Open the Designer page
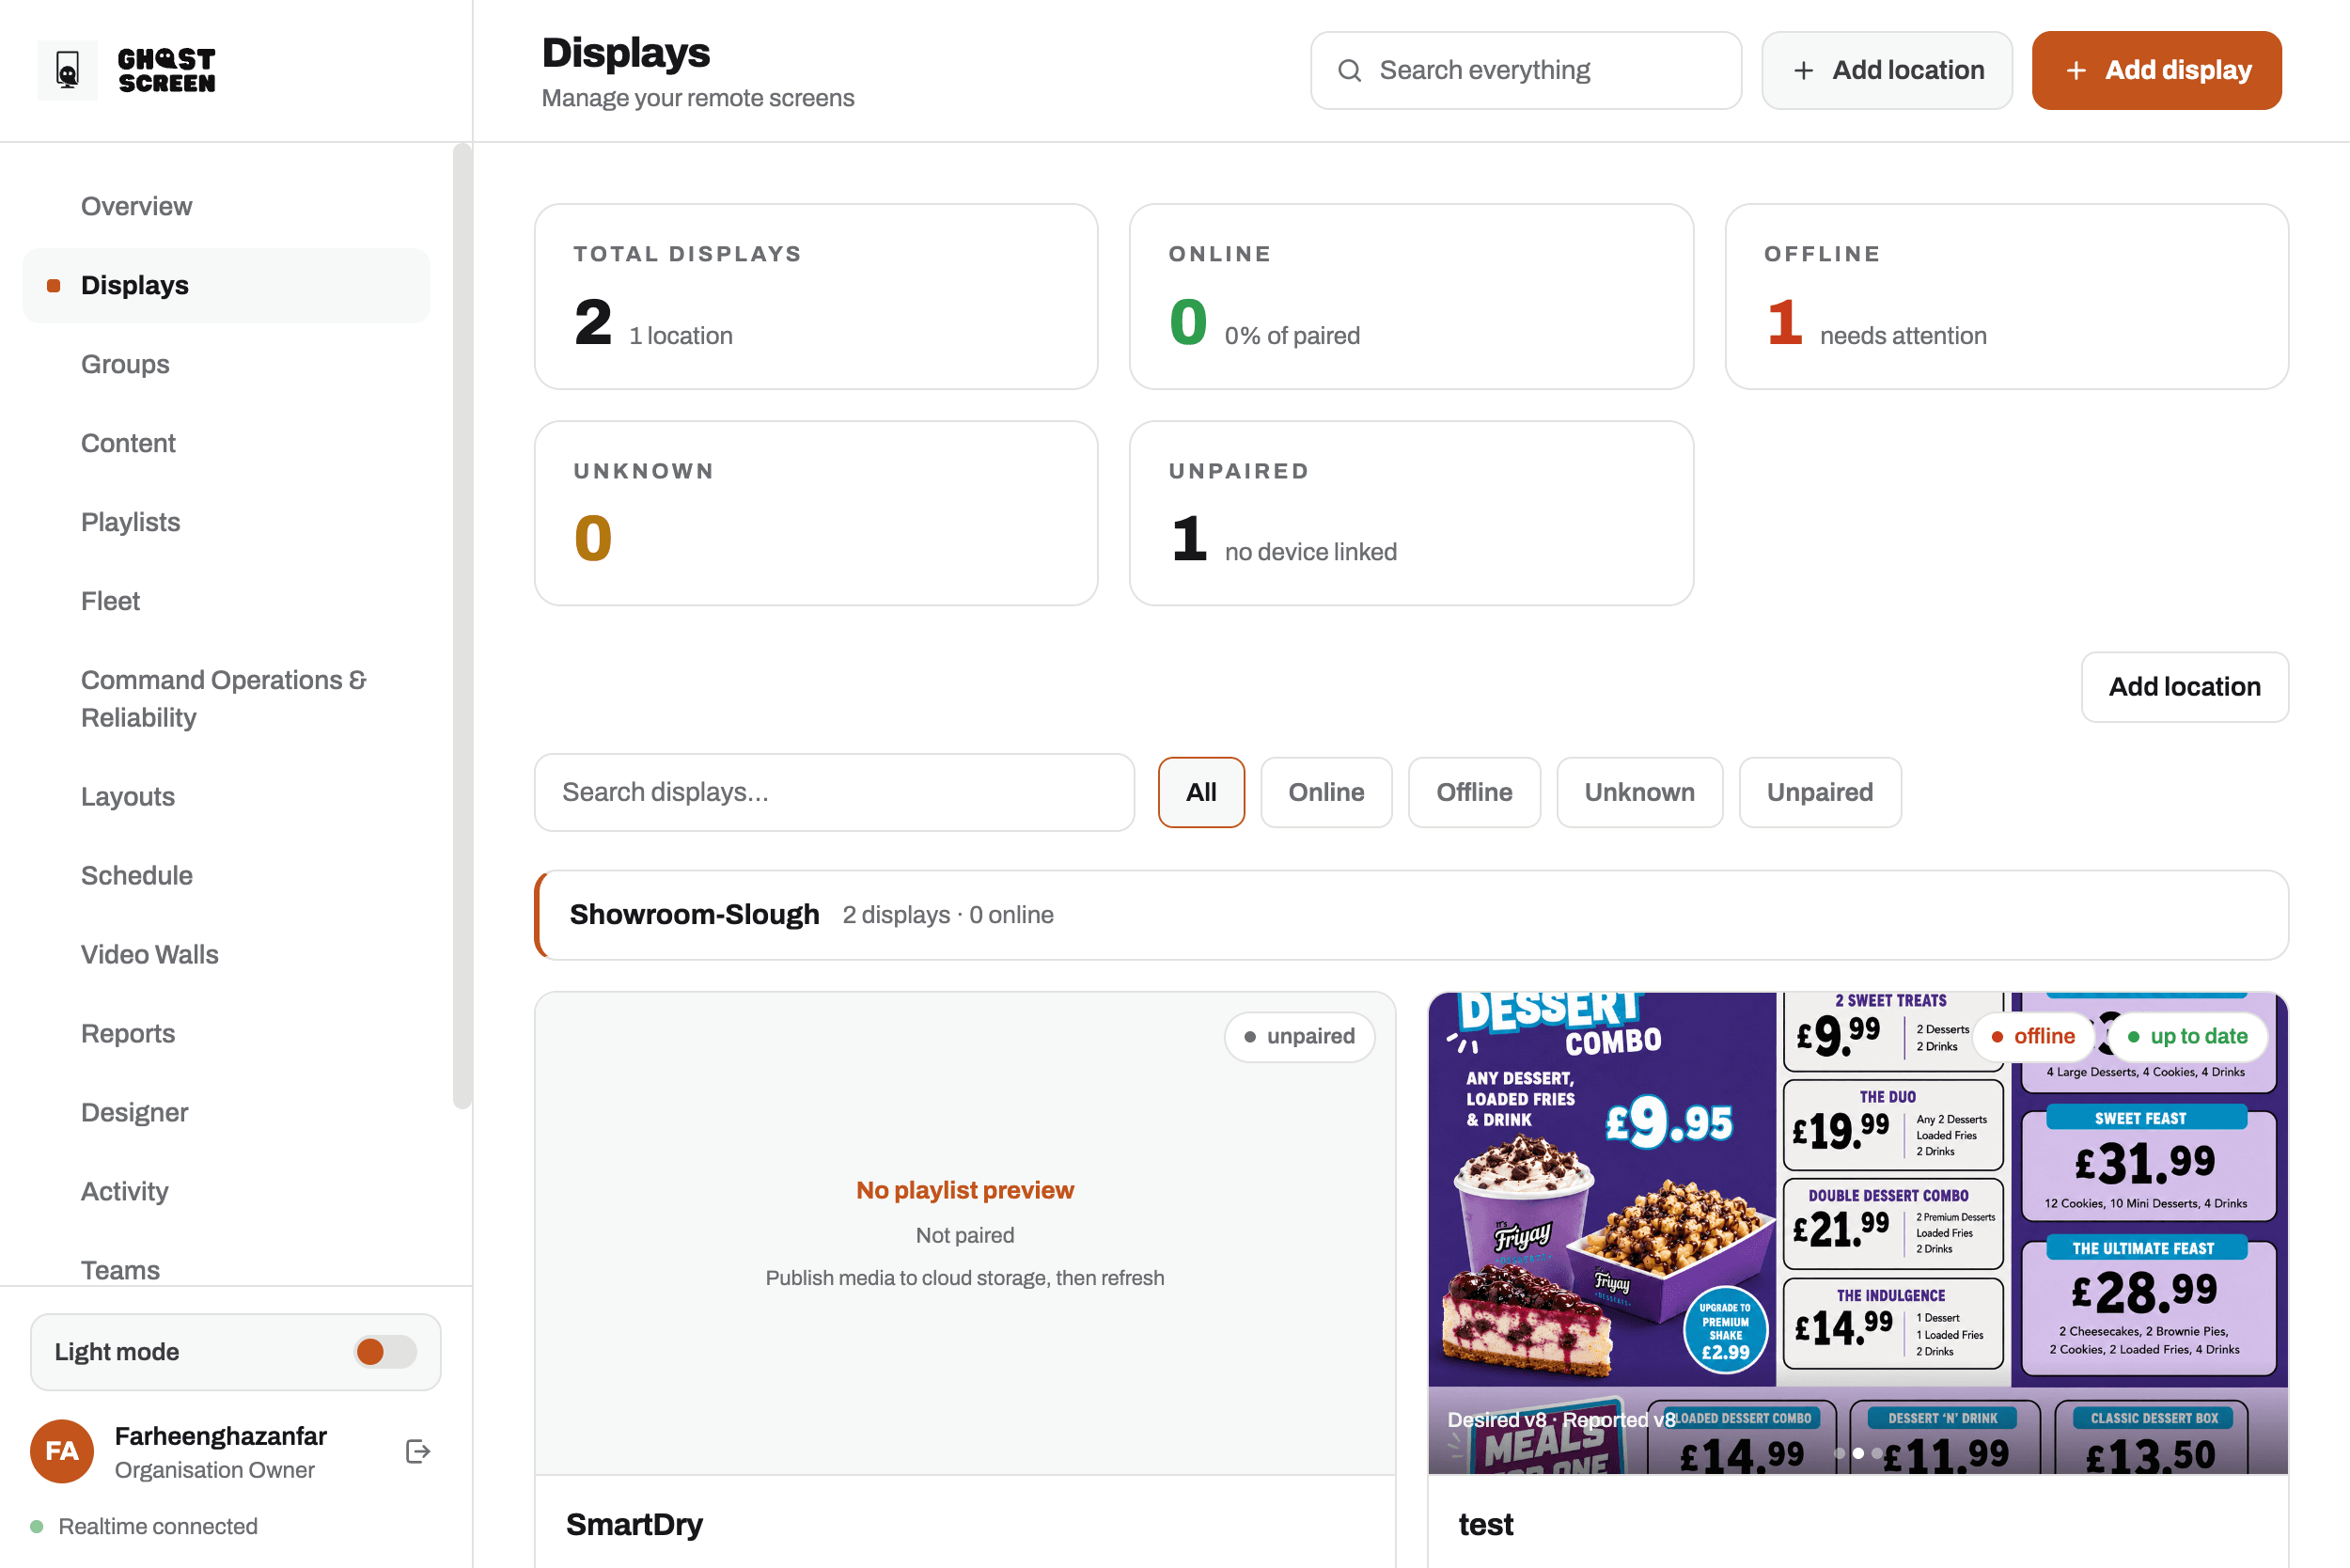This screenshot has height=1568, width=2350. point(134,1113)
